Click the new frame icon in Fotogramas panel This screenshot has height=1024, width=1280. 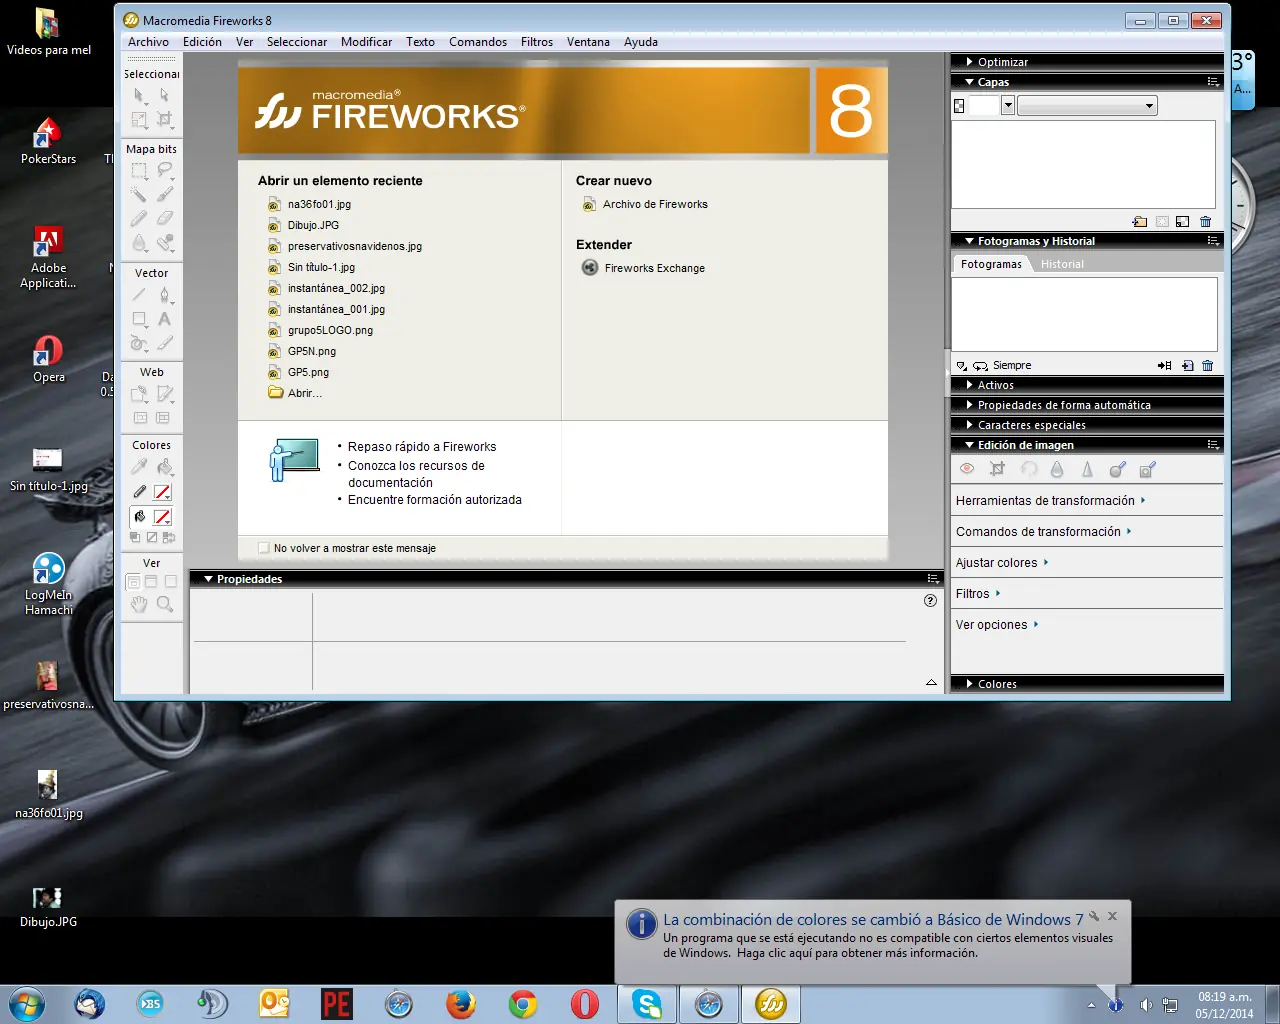coord(1187,366)
